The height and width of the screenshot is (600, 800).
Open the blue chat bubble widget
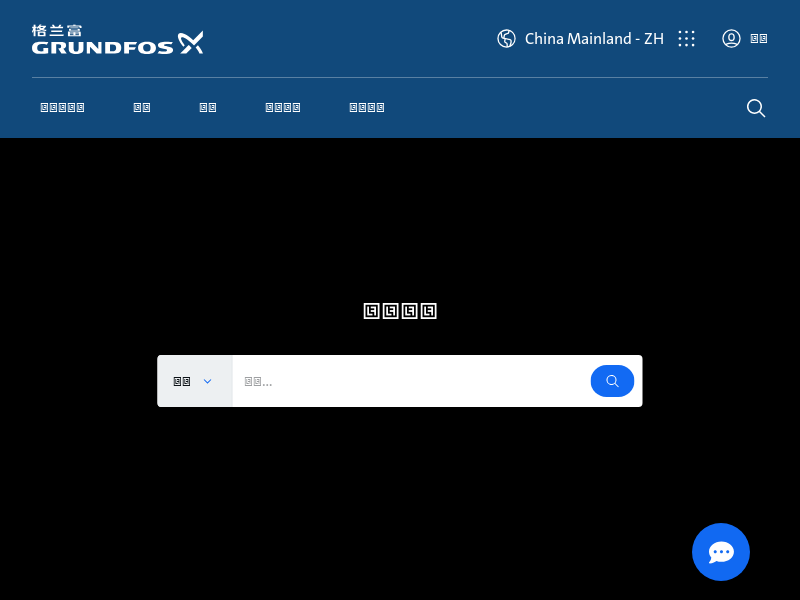720,552
